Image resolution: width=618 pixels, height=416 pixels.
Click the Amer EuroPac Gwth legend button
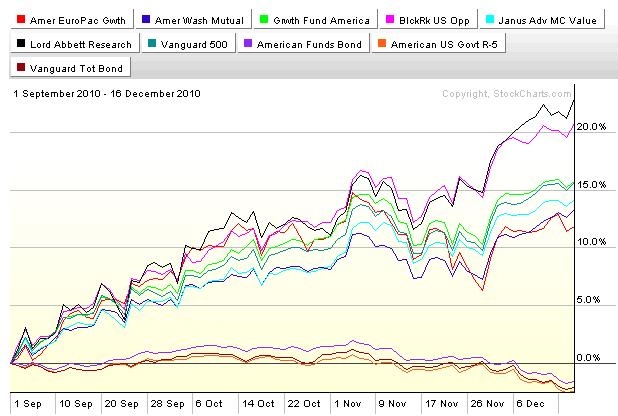pos(72,20)
